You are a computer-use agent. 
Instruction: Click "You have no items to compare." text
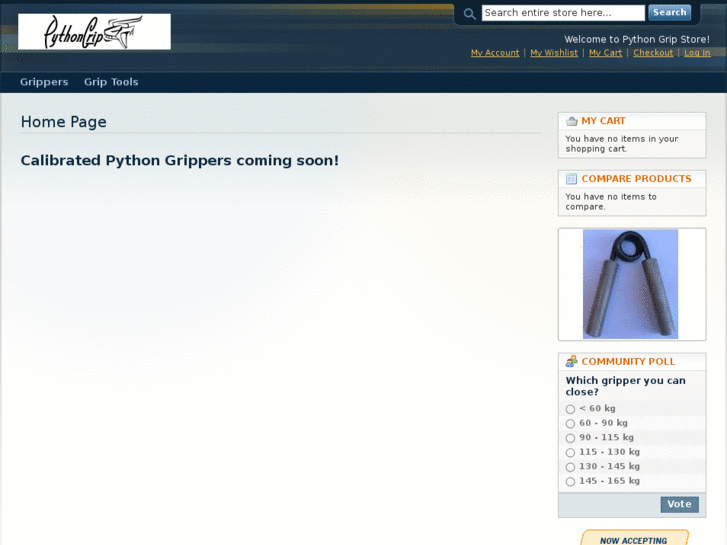point(611,202)
